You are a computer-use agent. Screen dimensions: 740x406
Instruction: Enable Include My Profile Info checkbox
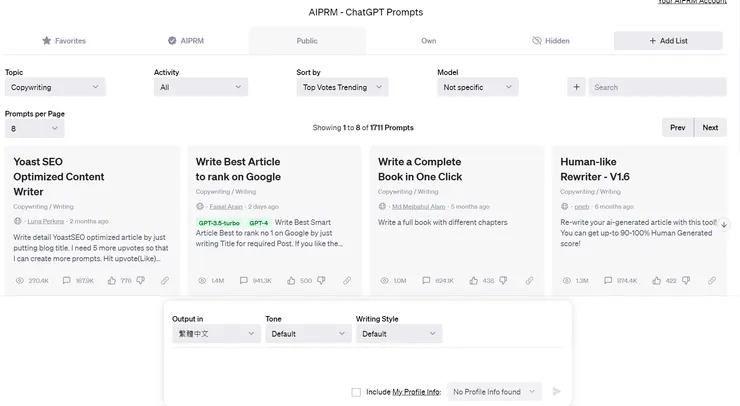356,392
